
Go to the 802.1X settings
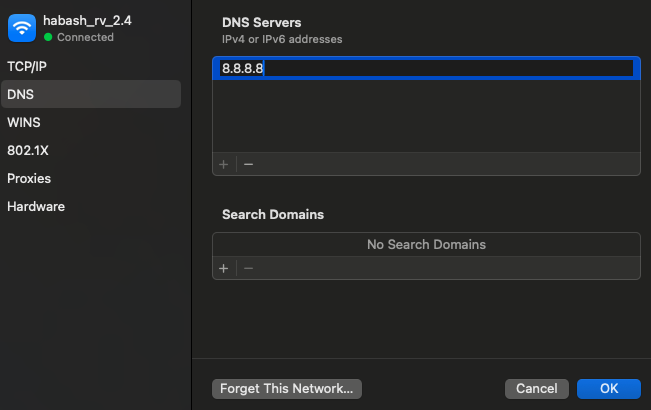coord(28,150)
